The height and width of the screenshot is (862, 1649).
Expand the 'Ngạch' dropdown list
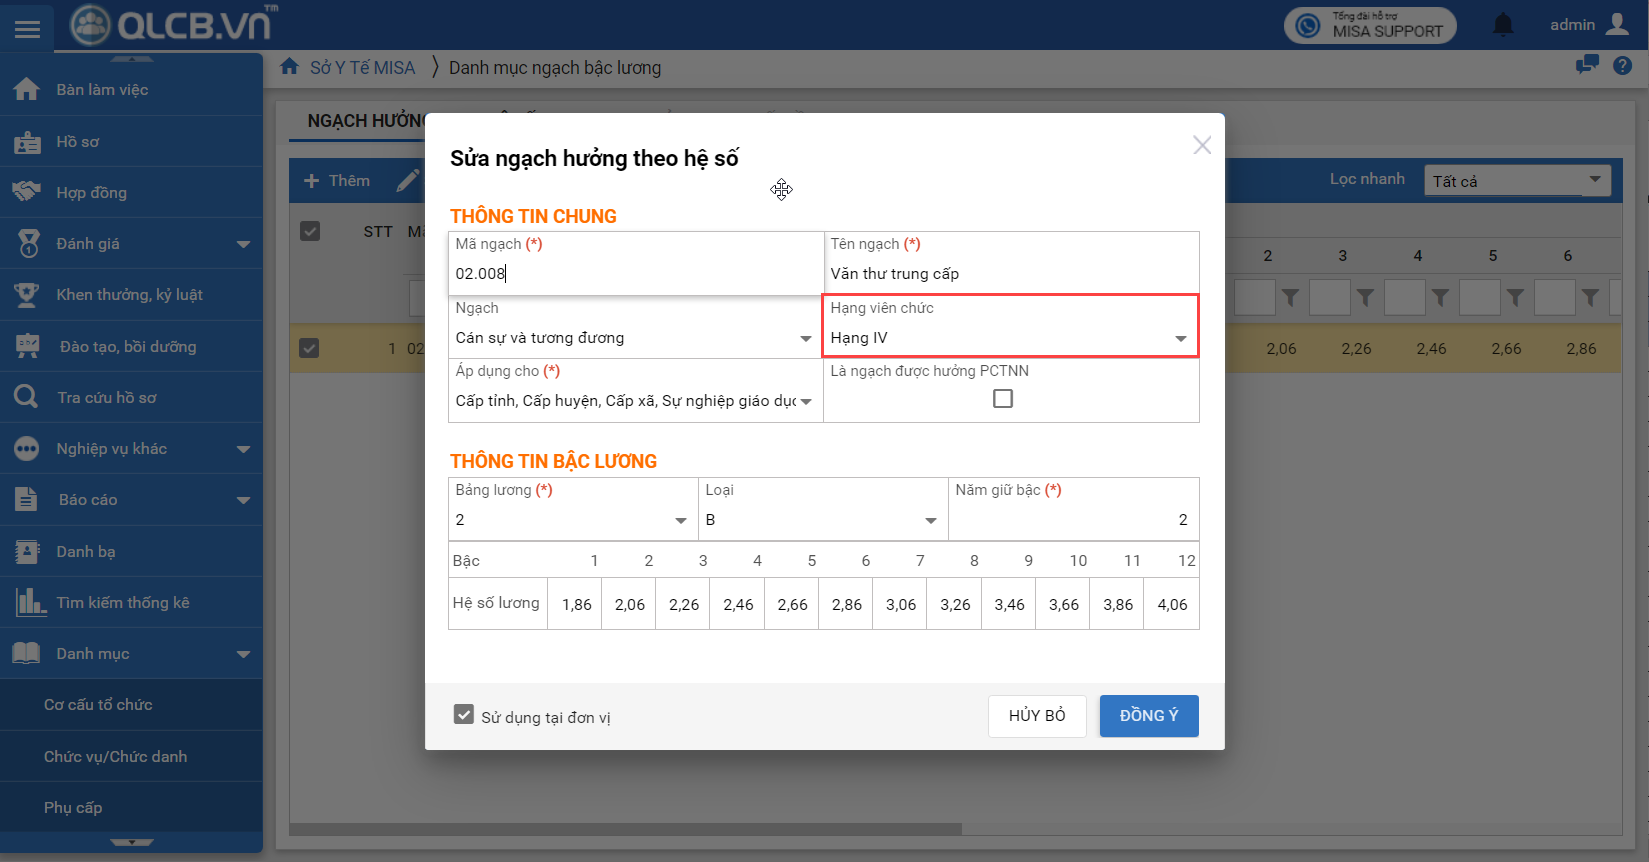(635, 338)
